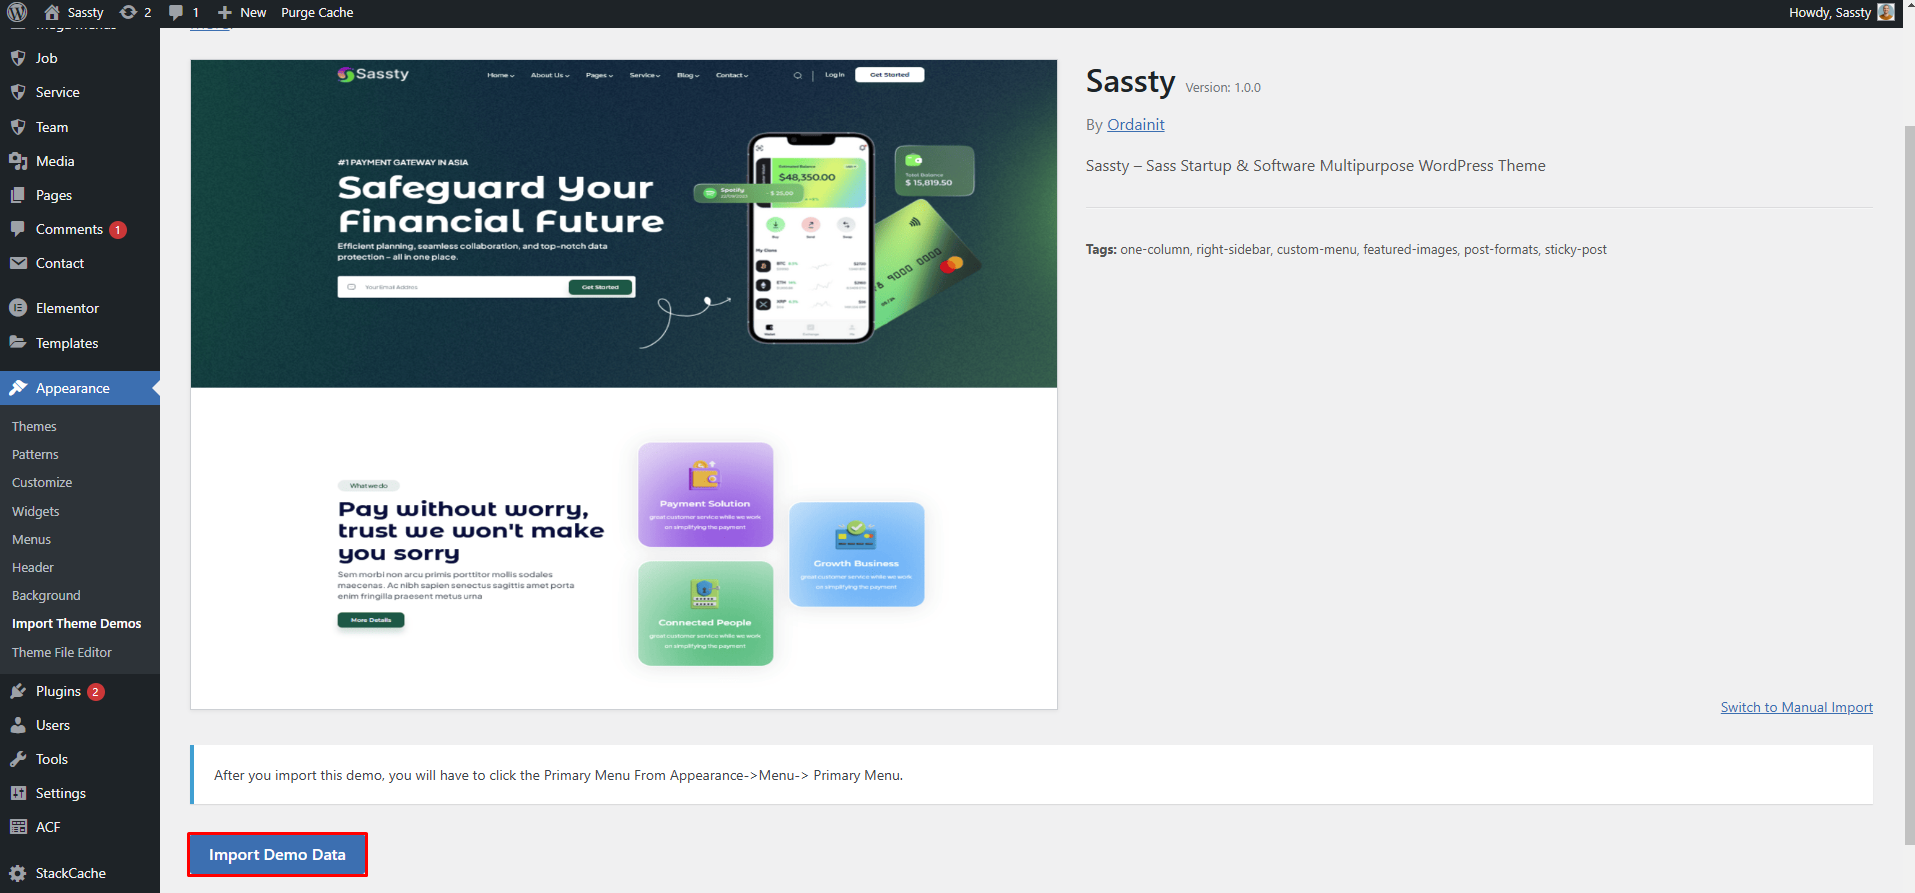Click the StackCache gear icon
Image resolution: width=1915 pixels, height=893 pixels.
[18, 873]
